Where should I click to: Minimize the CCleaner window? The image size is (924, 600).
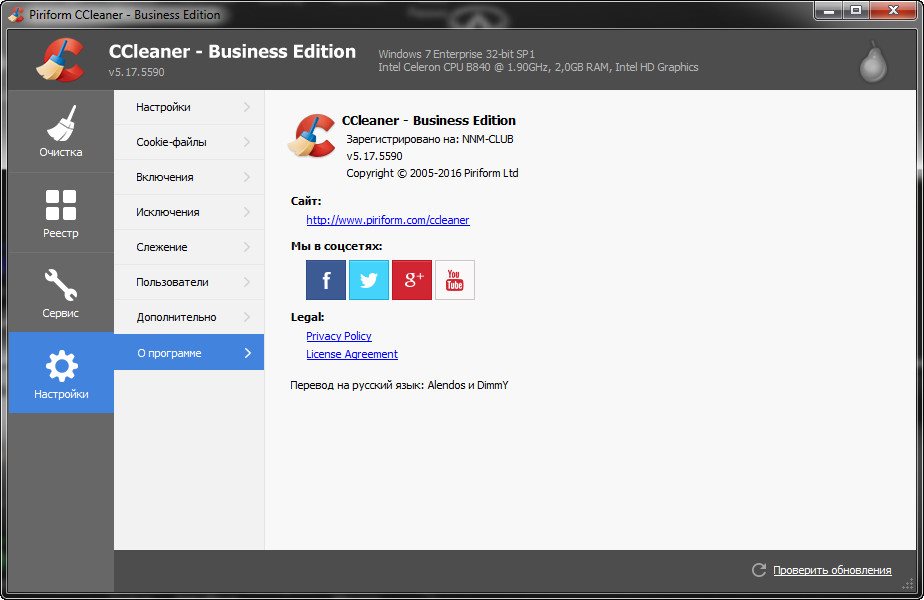tap(829, 11)
